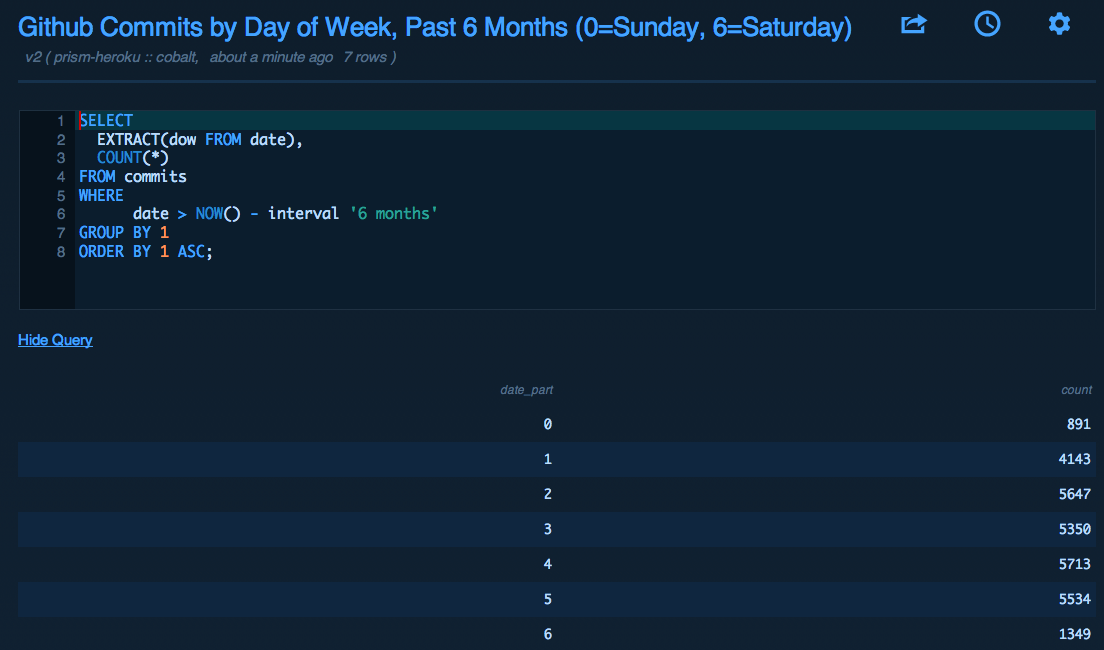Viewport: 1104px width, 650px height.
Task: Sort by the count column header
Action: click(1076, 390)
